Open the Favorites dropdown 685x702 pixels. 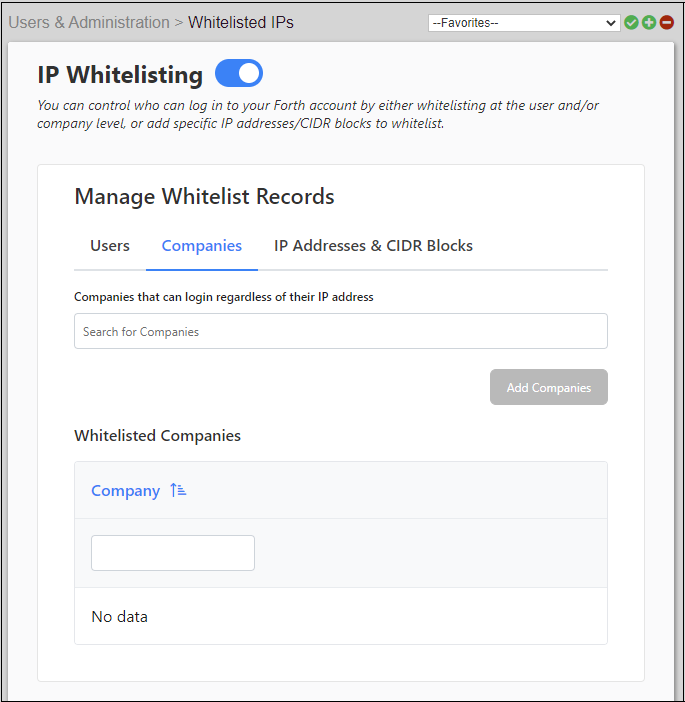click(524, 23)
